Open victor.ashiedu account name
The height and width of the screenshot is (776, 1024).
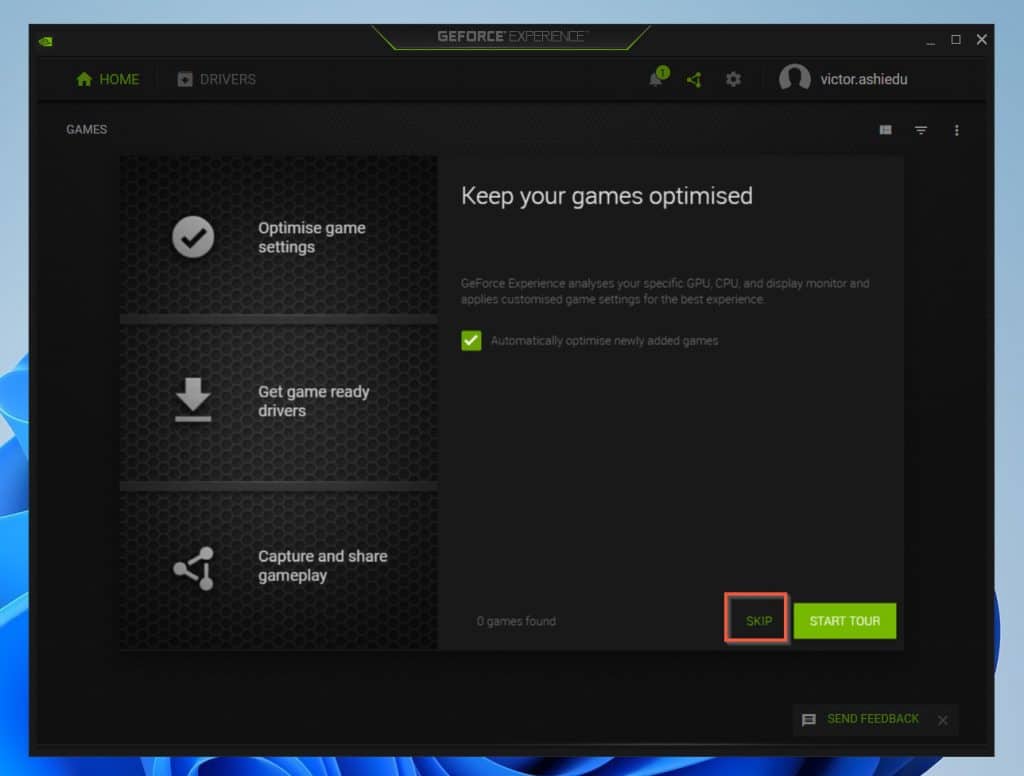pos(863,79)
